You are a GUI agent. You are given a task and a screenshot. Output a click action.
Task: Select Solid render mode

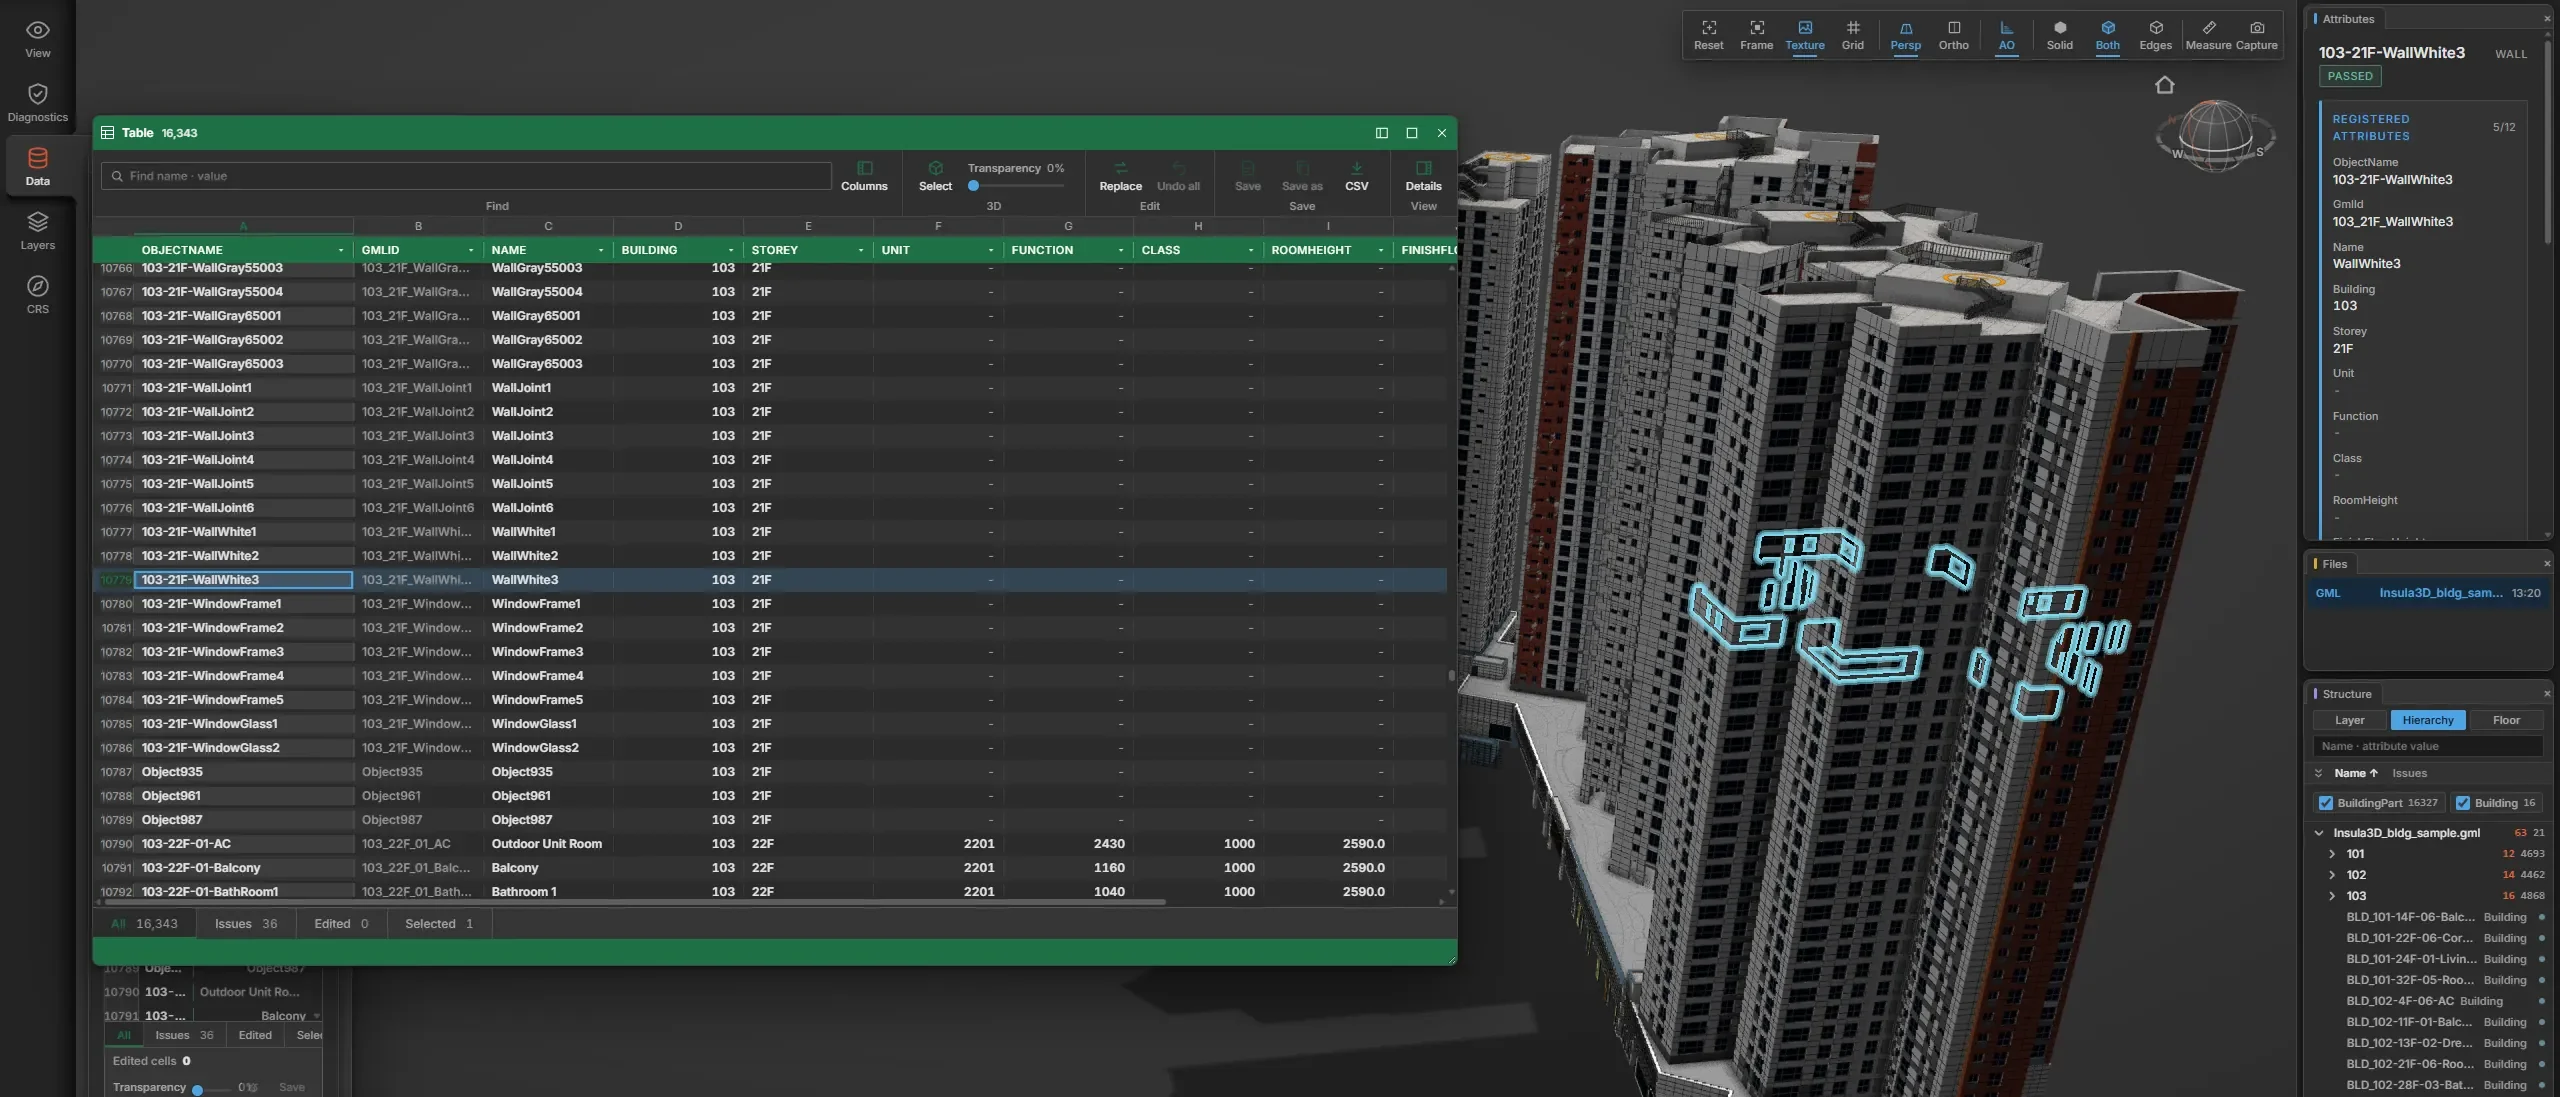coord(2059,35)
